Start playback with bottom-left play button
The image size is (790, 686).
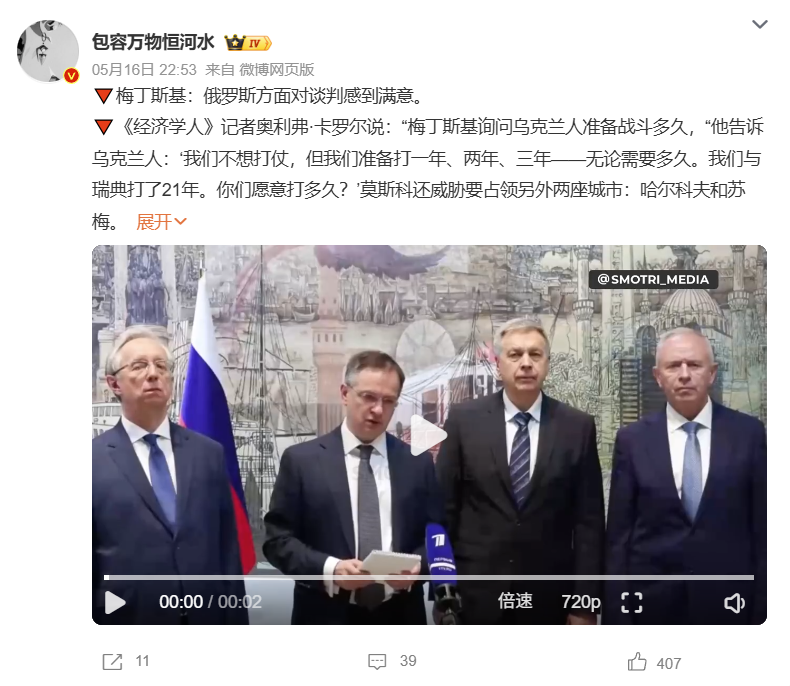pos(115,602)
